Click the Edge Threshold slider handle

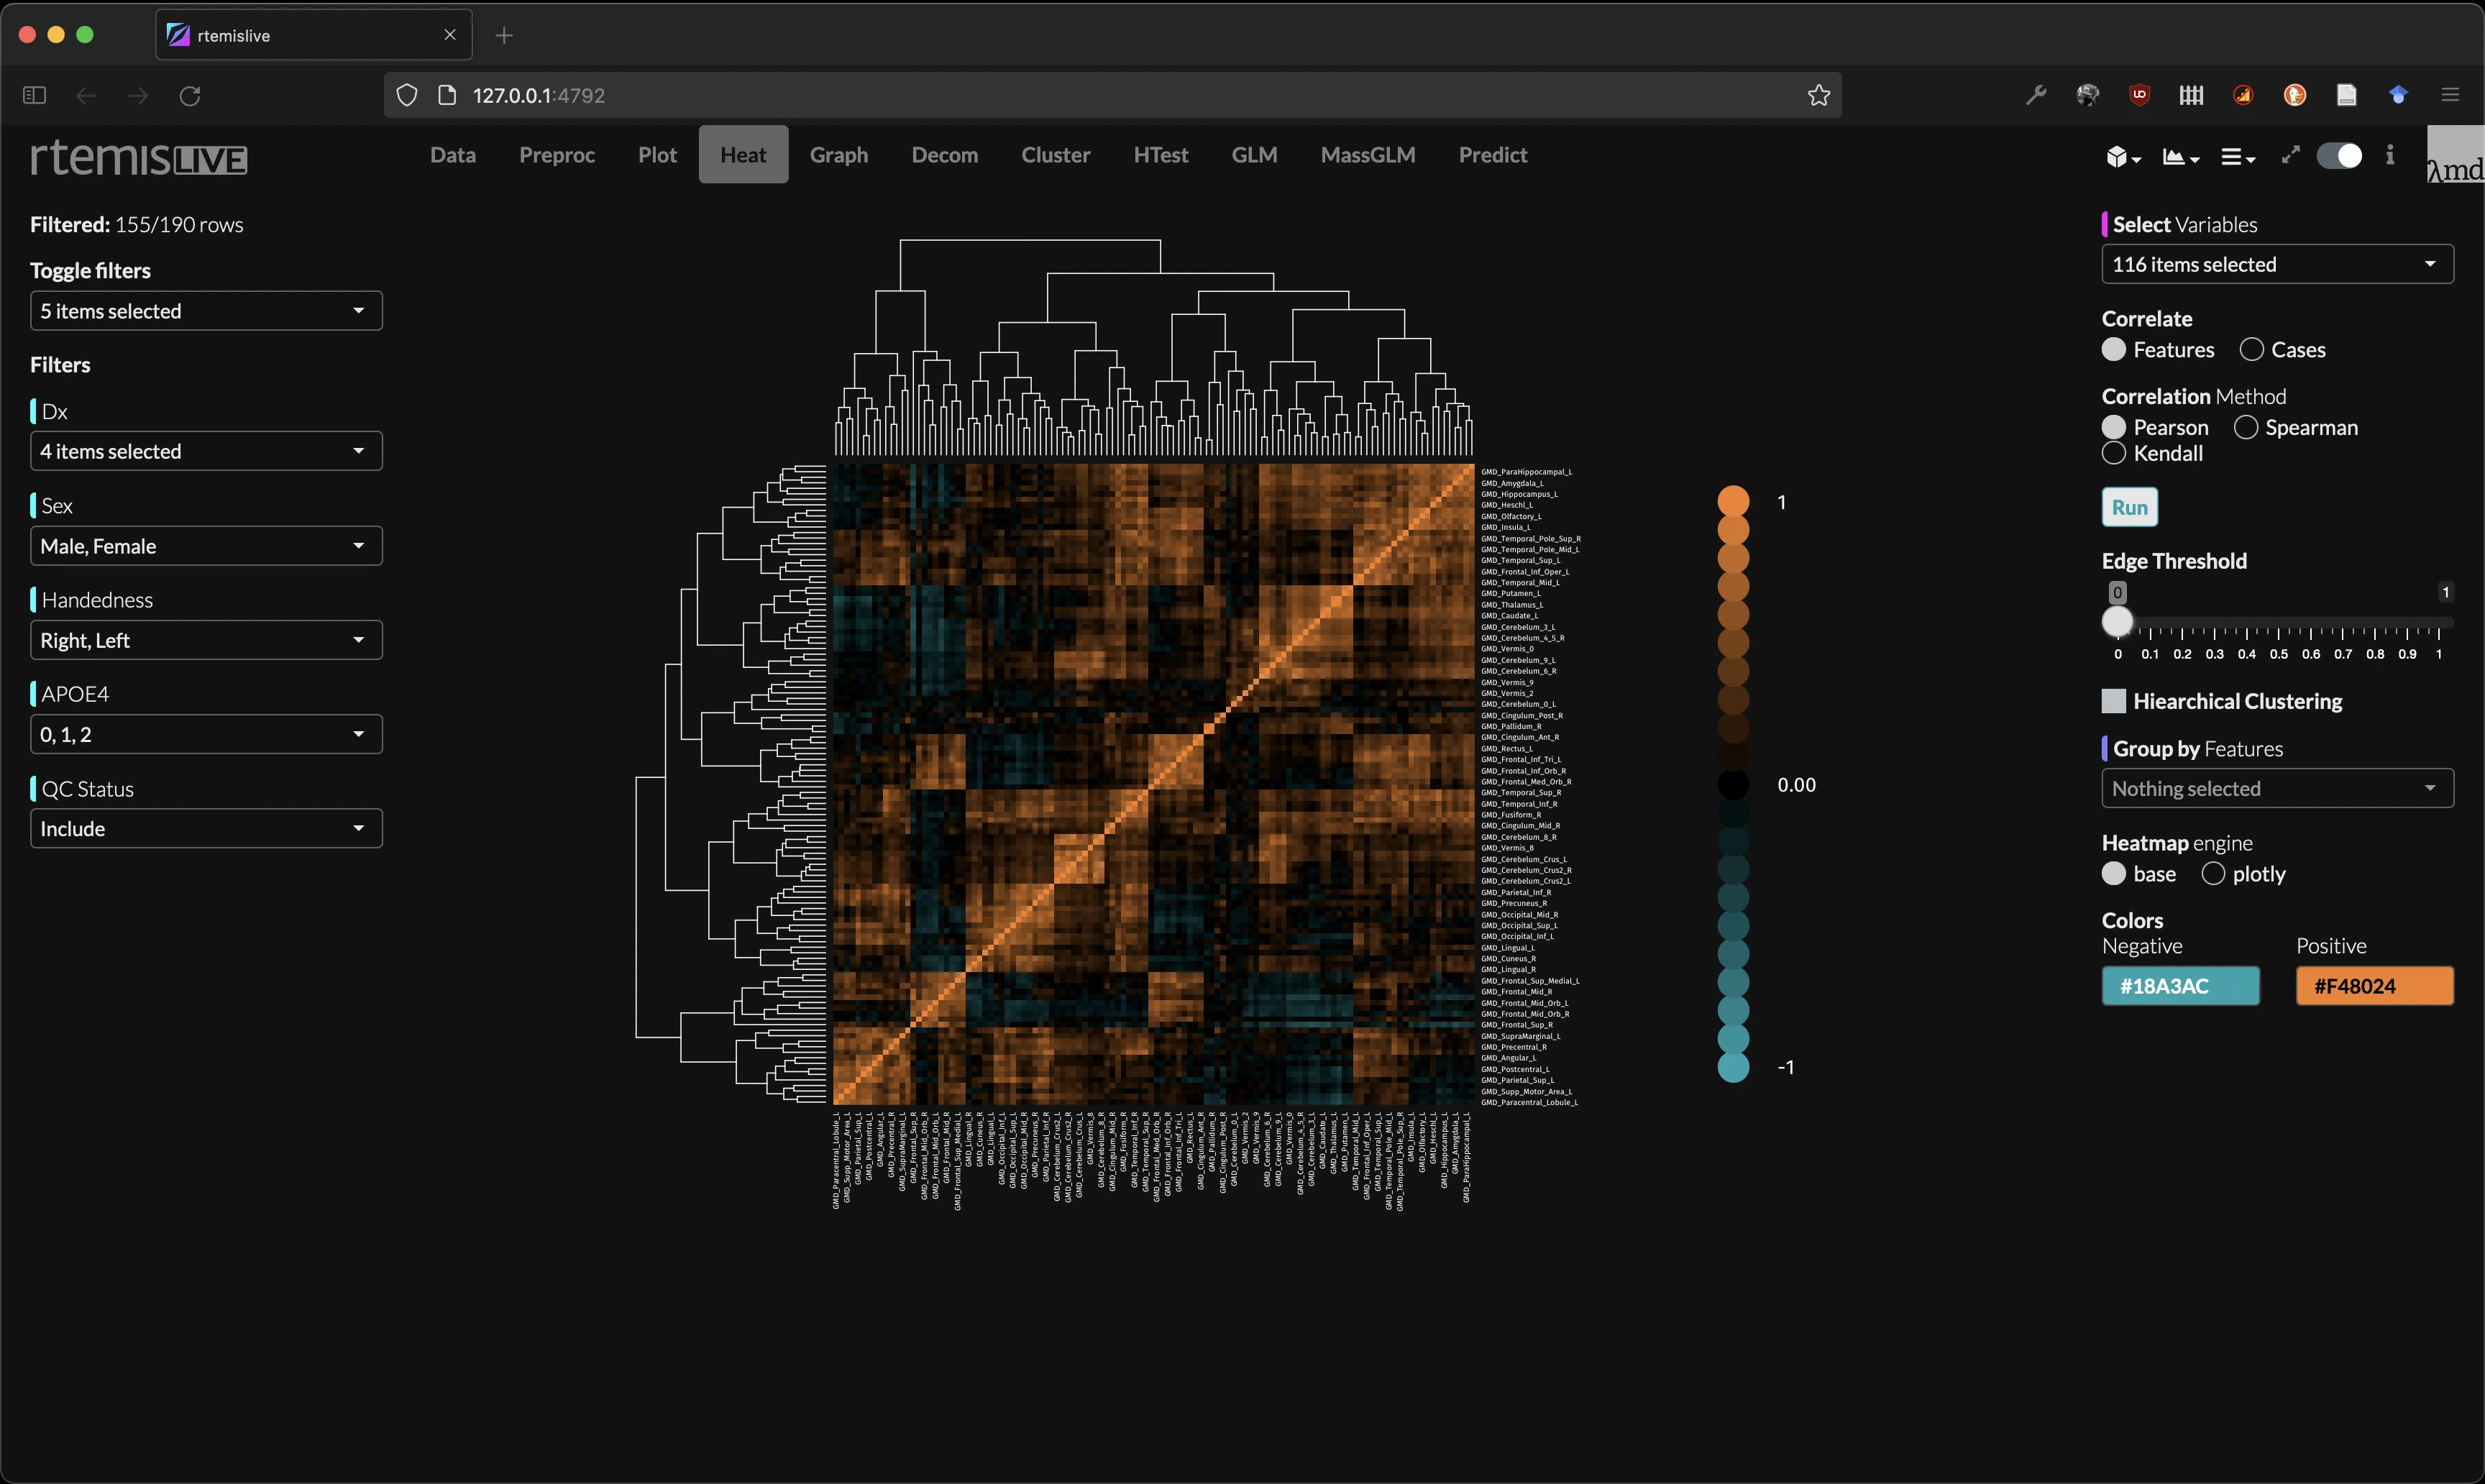[x=2116, y=622]
